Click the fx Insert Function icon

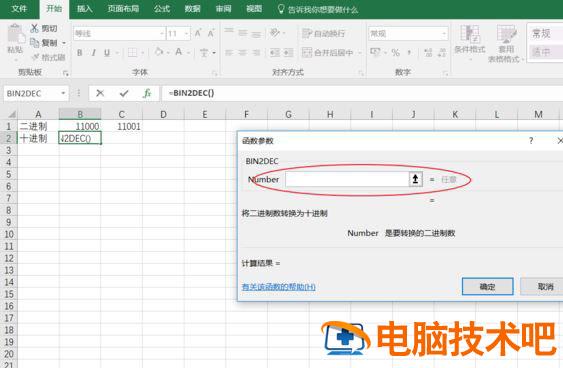[x=147, y=93]
